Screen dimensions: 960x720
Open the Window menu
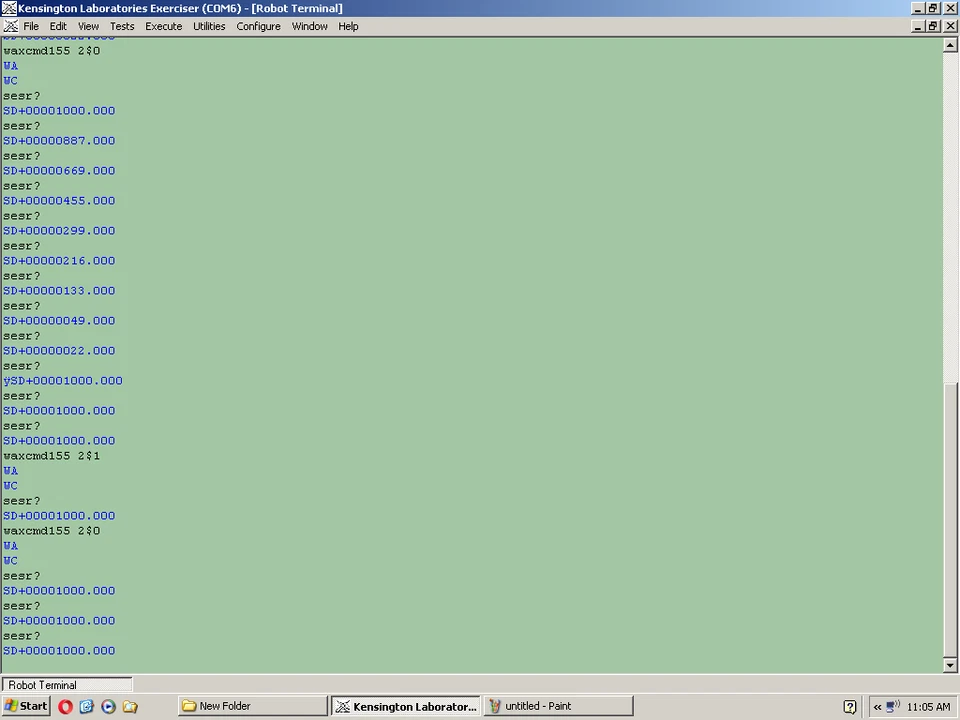(309, 26)
